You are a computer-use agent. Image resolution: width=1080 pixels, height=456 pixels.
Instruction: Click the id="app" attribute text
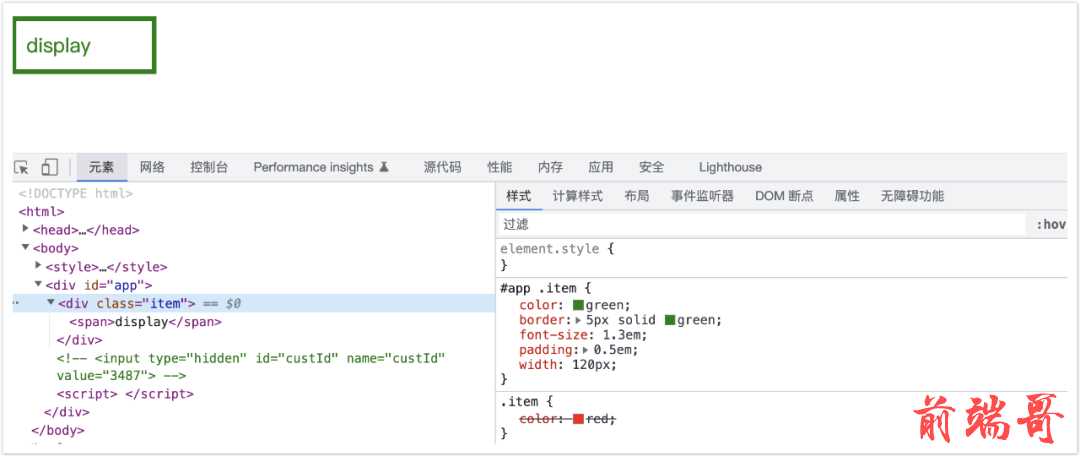click(x=114, y=285)
